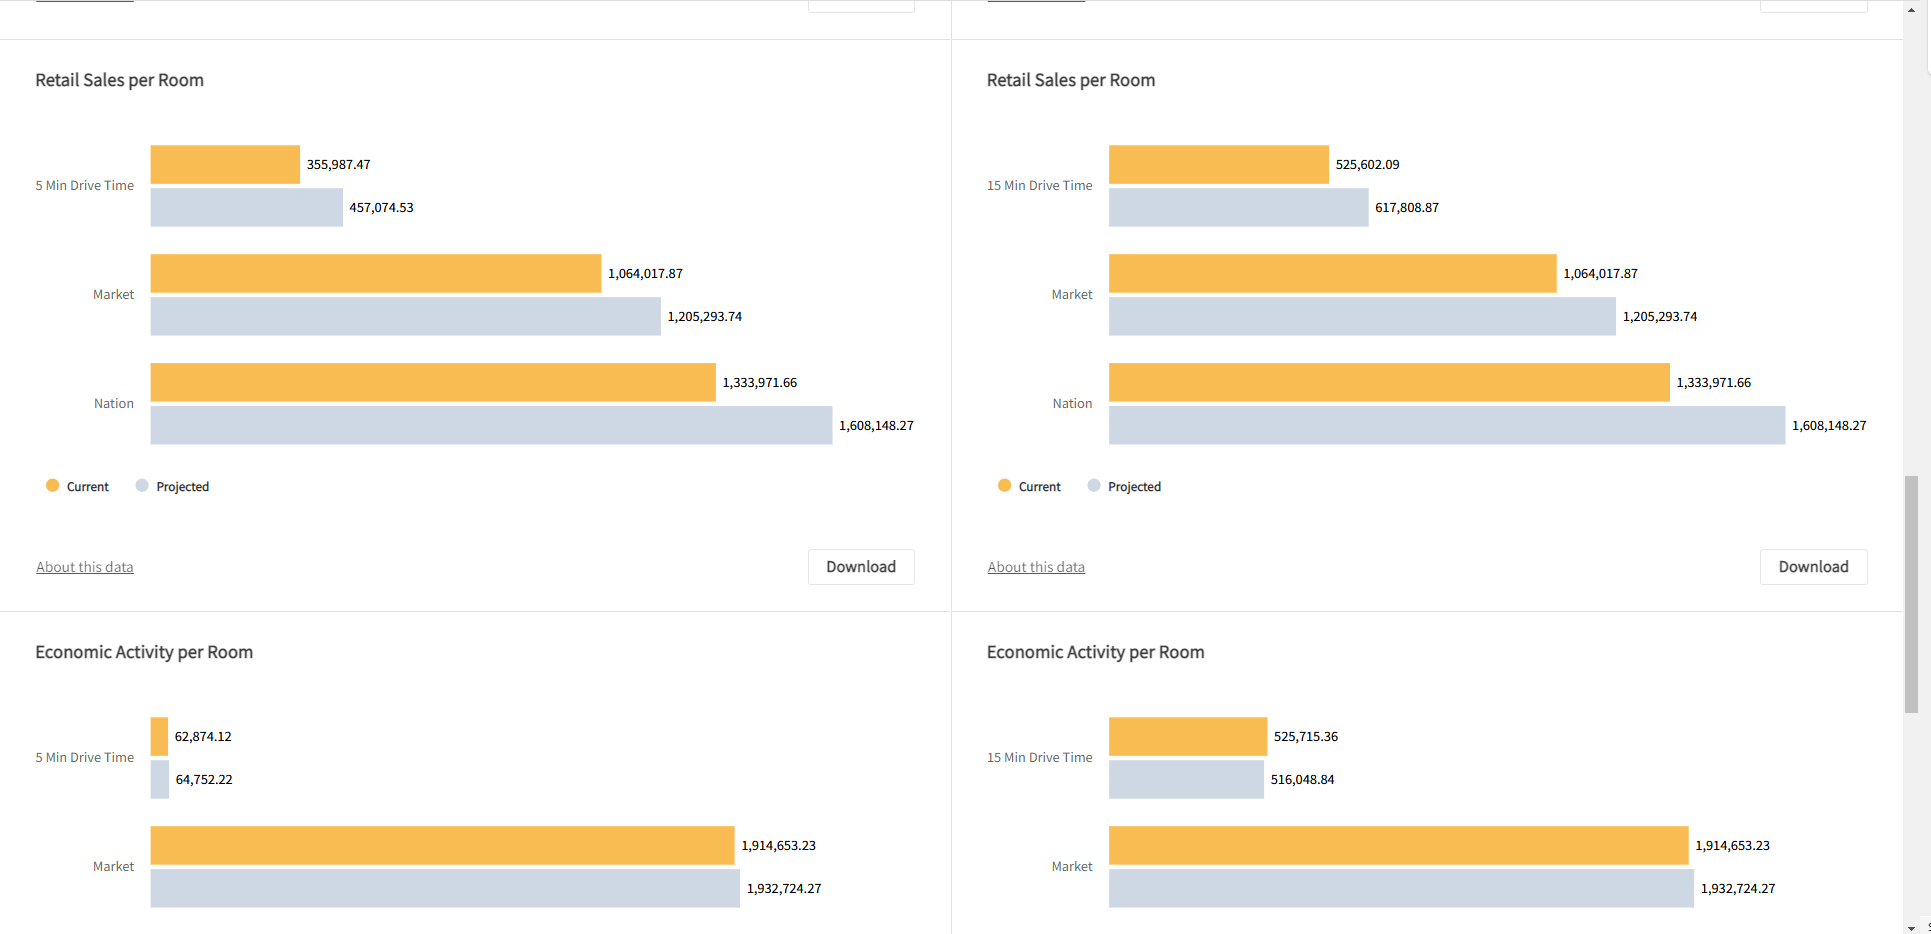The width and height of the screenshot is (1931, 934).
Task: Click the vertical scrollbar thumb
Action: [x=1911, y=594]
